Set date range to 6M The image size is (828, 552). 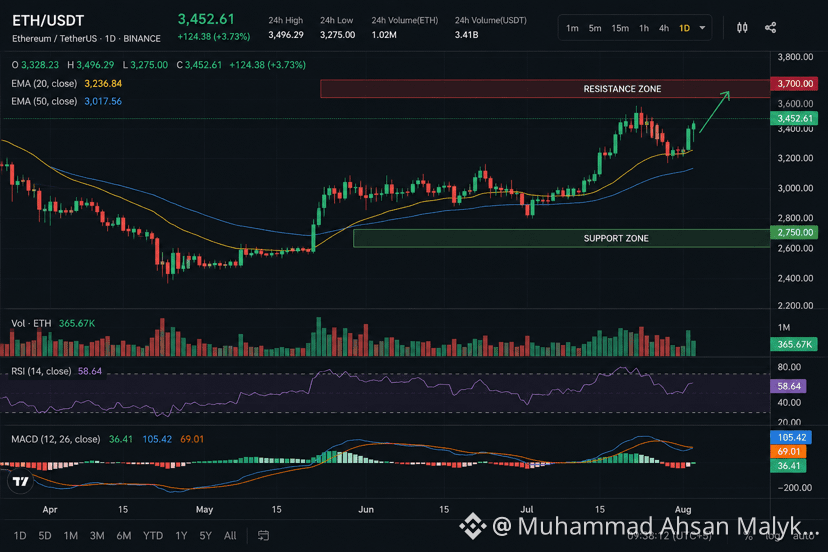(x=124, y=536)
